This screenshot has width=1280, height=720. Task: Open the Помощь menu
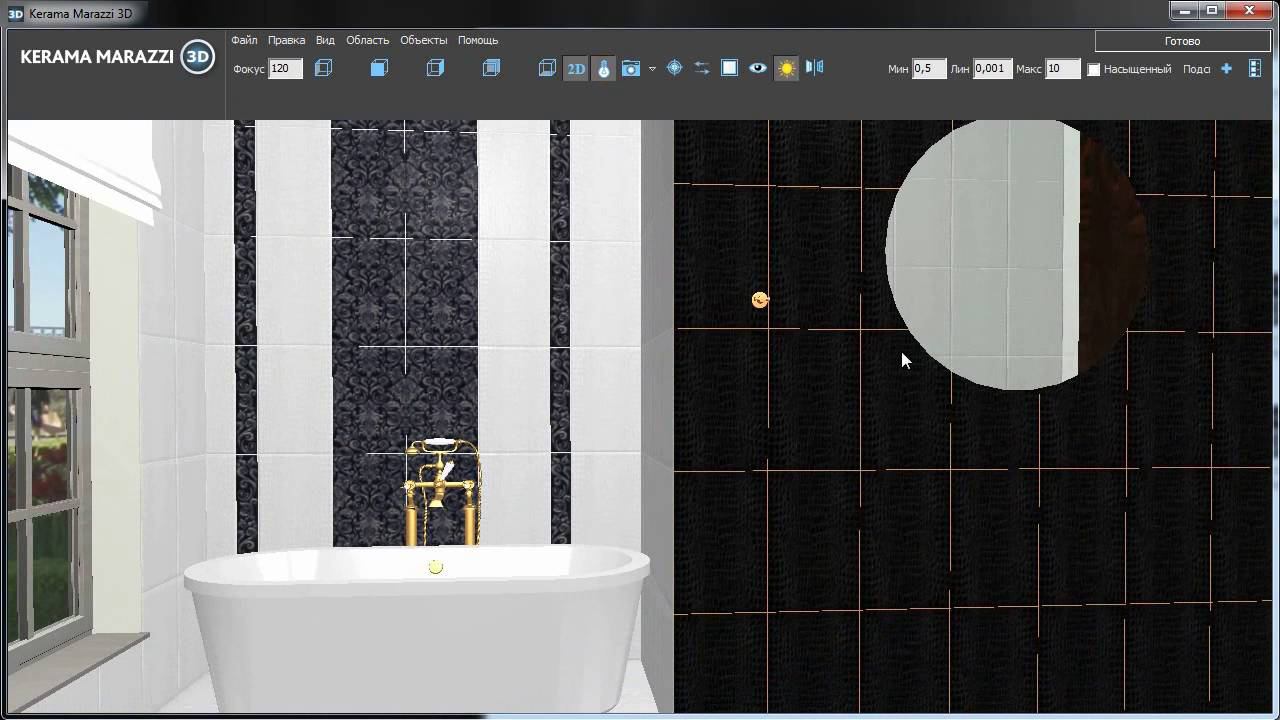[478, 40]
